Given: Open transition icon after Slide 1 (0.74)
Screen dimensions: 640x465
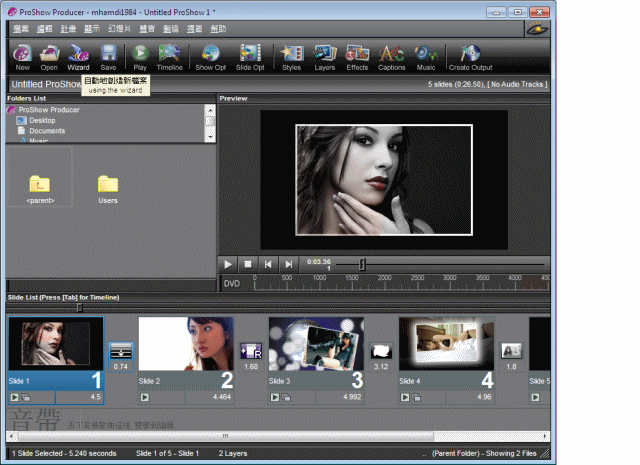Looking at the screenshot, I should 121,351.
